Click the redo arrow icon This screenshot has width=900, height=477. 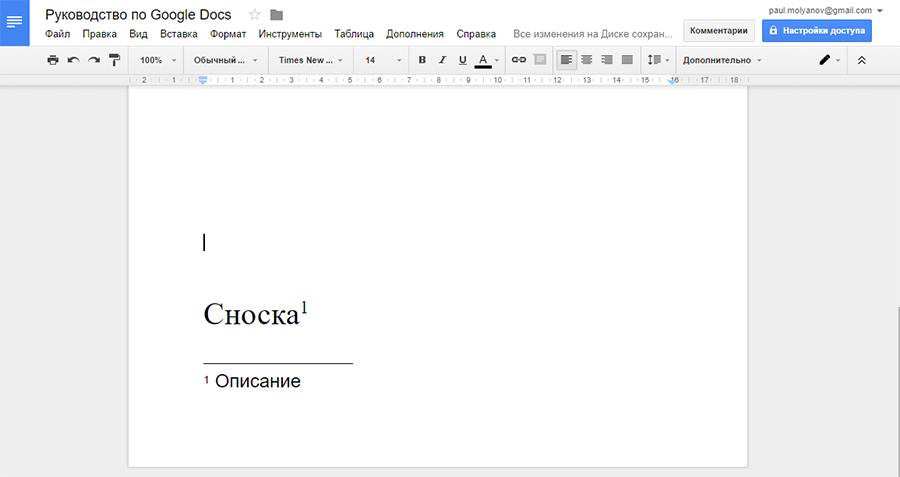(94, 60)
